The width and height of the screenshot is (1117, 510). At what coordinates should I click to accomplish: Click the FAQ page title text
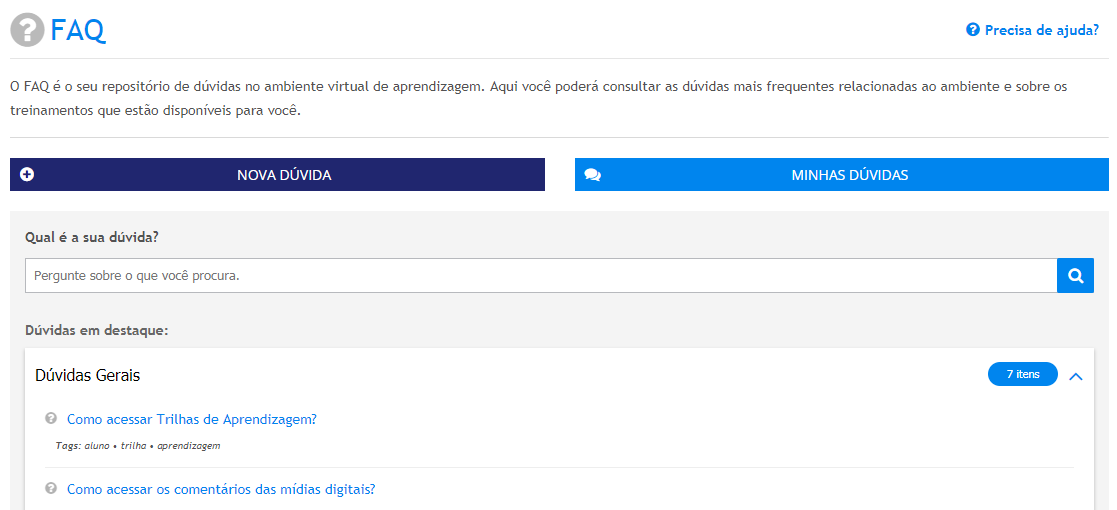(x=78, y=31)
